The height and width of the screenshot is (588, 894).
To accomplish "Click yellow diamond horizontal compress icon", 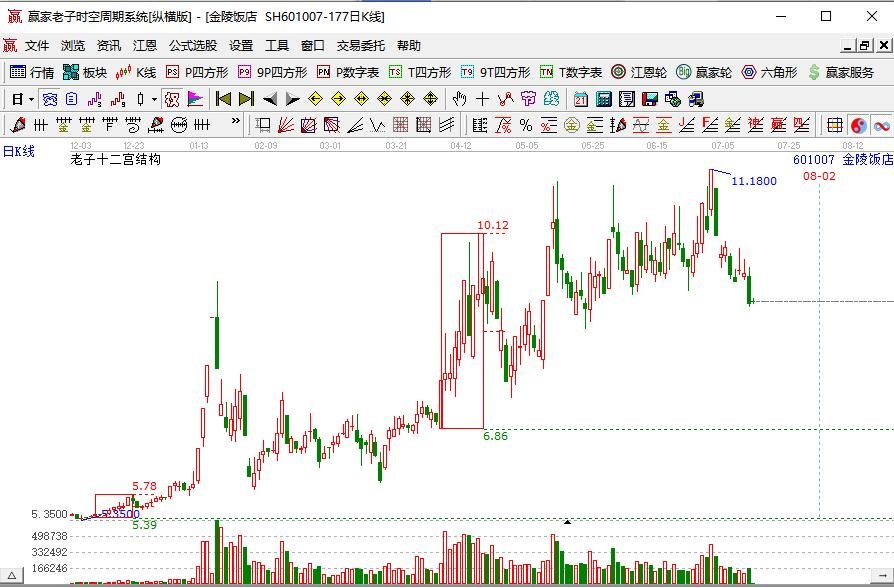I will tap(385, 99).
